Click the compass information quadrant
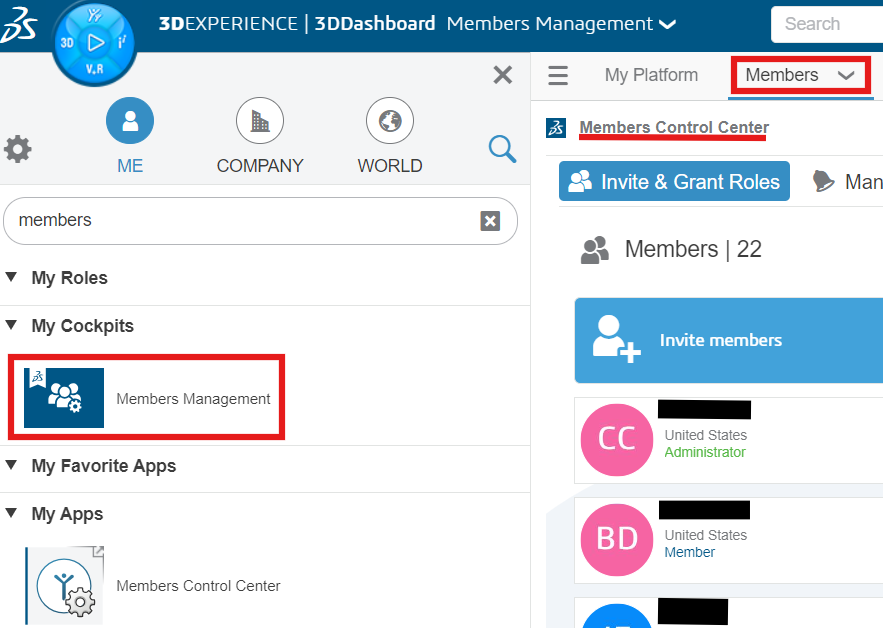 click(x=122, y=42)
